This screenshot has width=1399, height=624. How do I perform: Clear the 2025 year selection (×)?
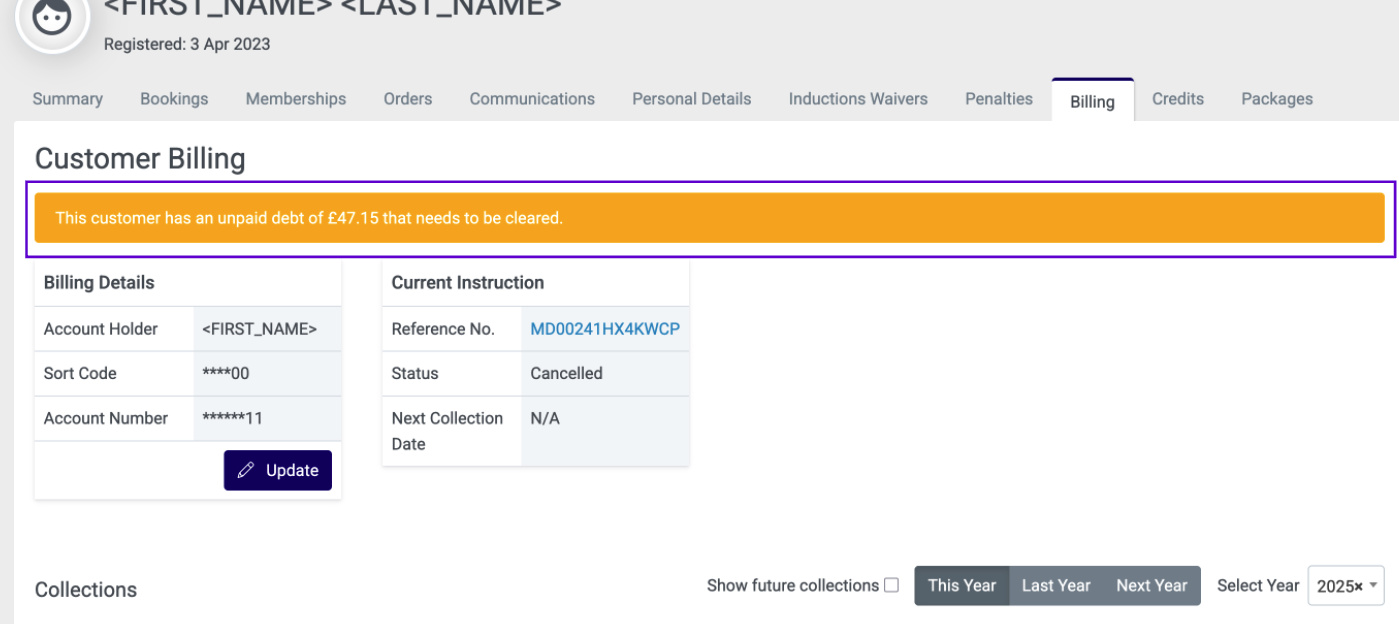click(x=1358, y=587)
